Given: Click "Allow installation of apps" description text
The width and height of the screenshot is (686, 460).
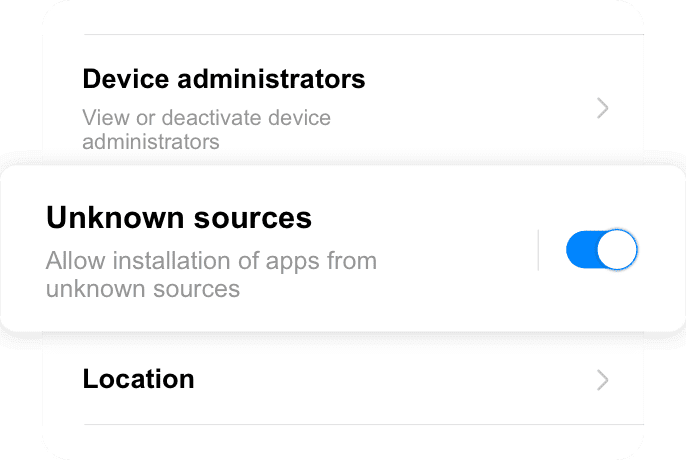Looking at the screenshot, I should pos(211,262).
